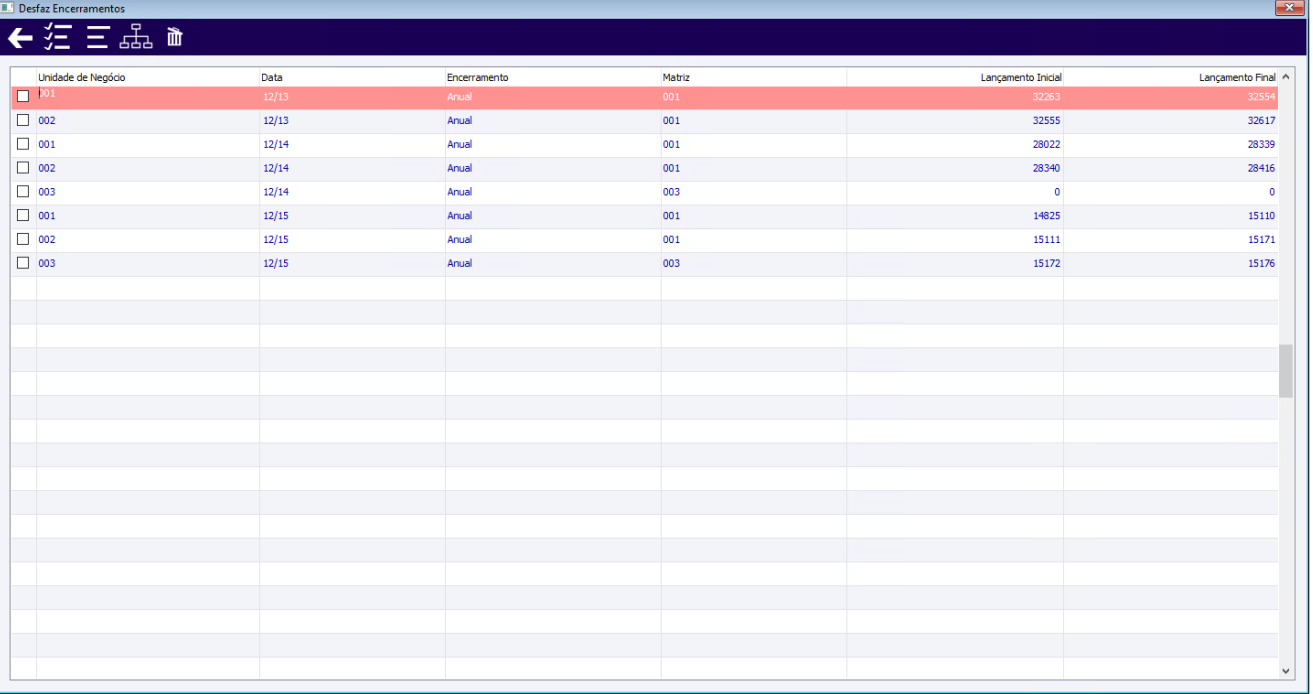Click the select all checklist icon

57,38
